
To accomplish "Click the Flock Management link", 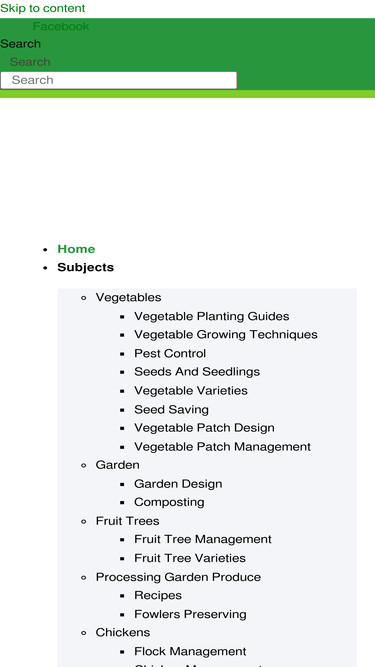I will 190,652.
